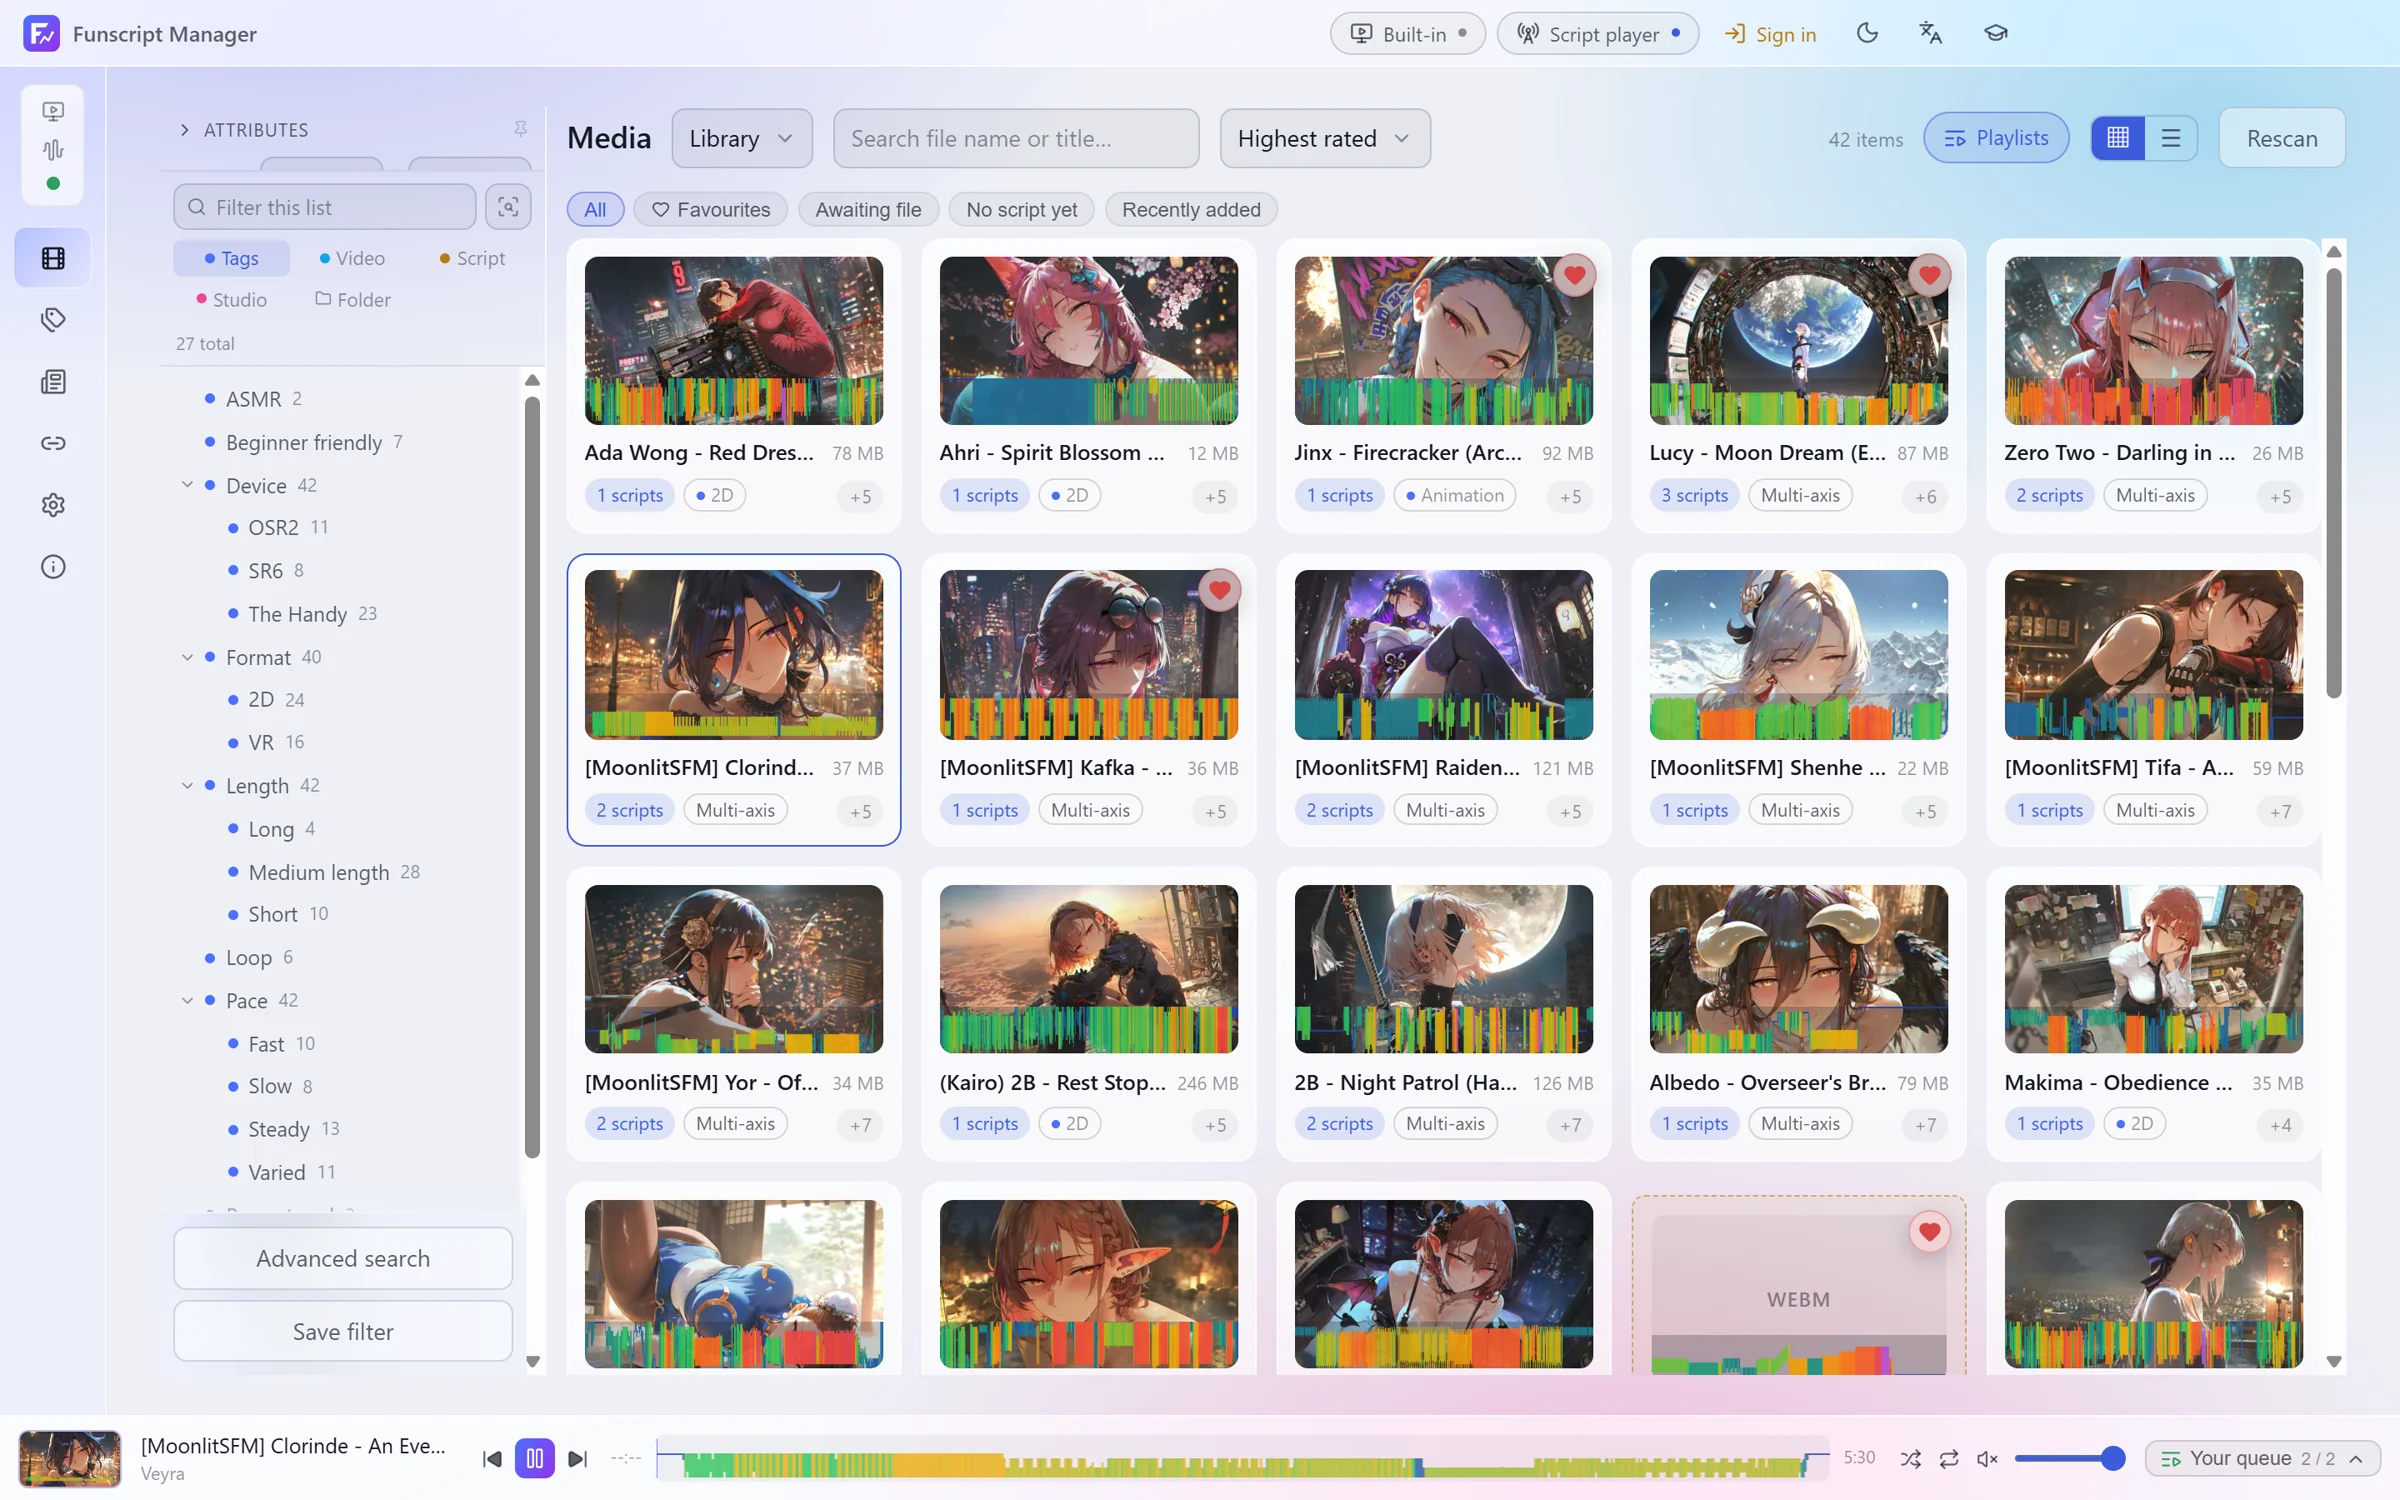Collapse the Format tag group
Image resolution: width=2400 pixels, height=1500 pixels.
[x=187, y=657]
